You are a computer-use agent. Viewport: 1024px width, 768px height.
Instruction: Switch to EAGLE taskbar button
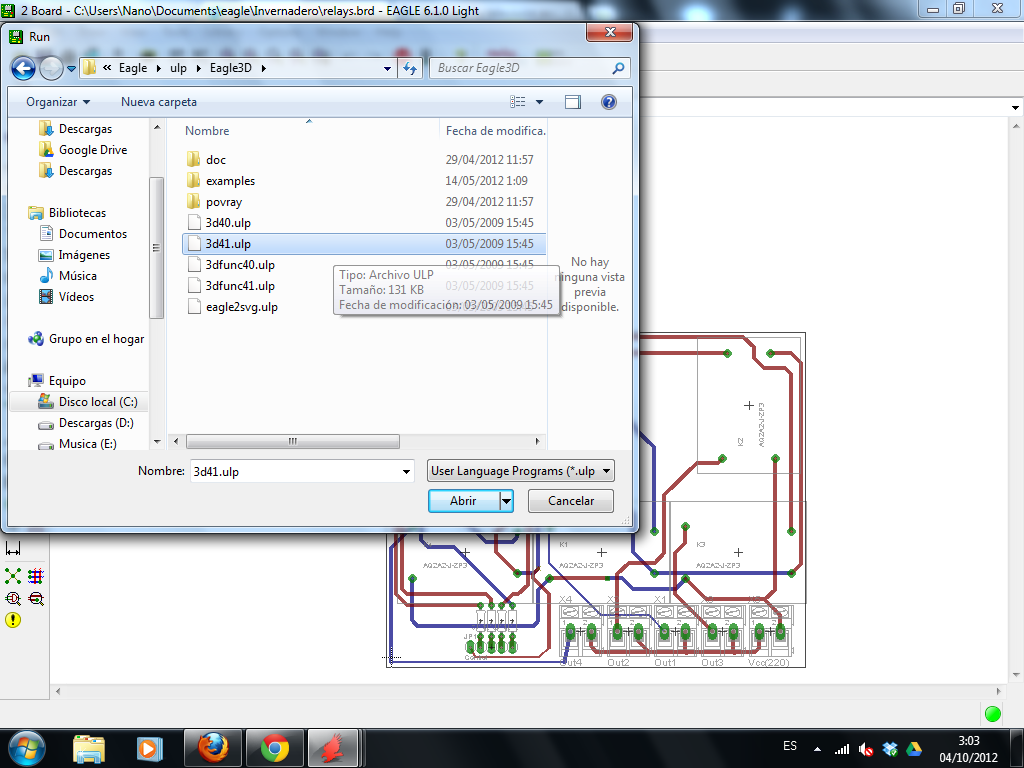pyautogui.click(x=333, y=748)
